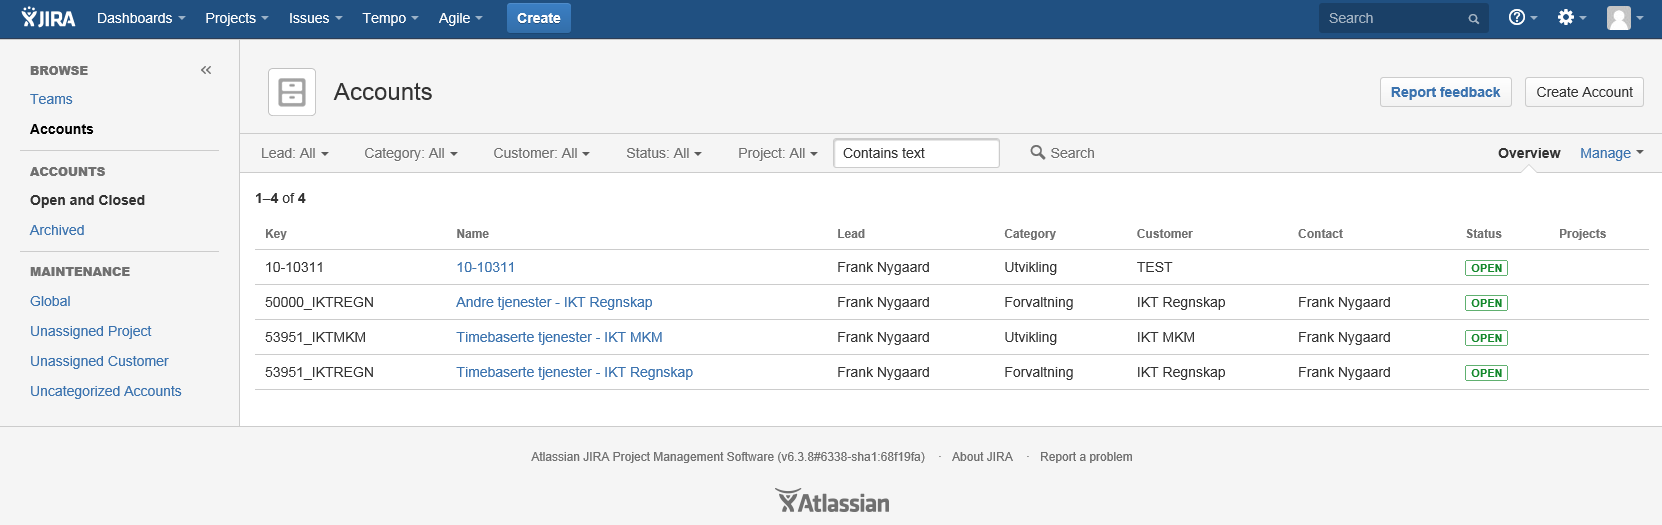Image resolution: width=1662 pixels, height=525 pixels.
Task: Open Teams in the sidebar
Action: pos(51,99)
